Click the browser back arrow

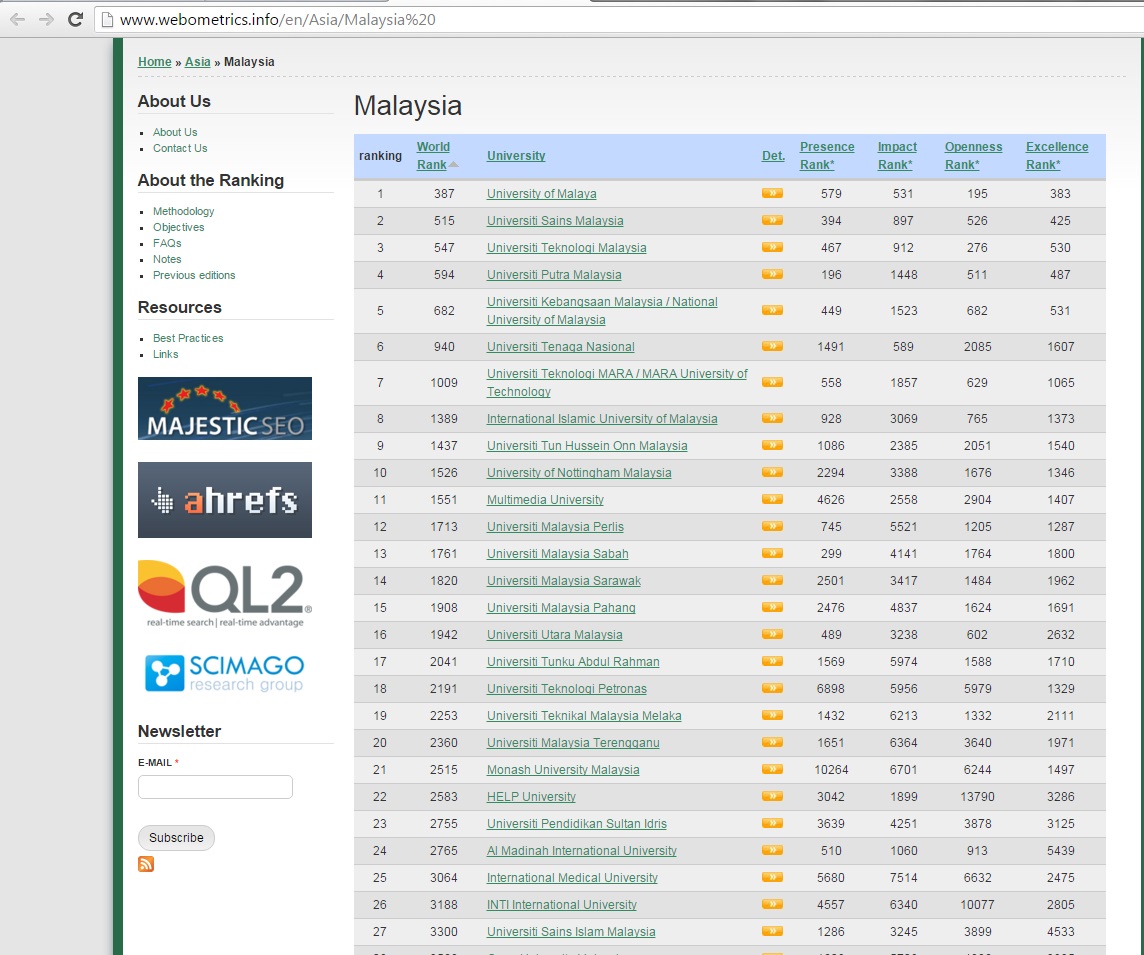(17, 19)
